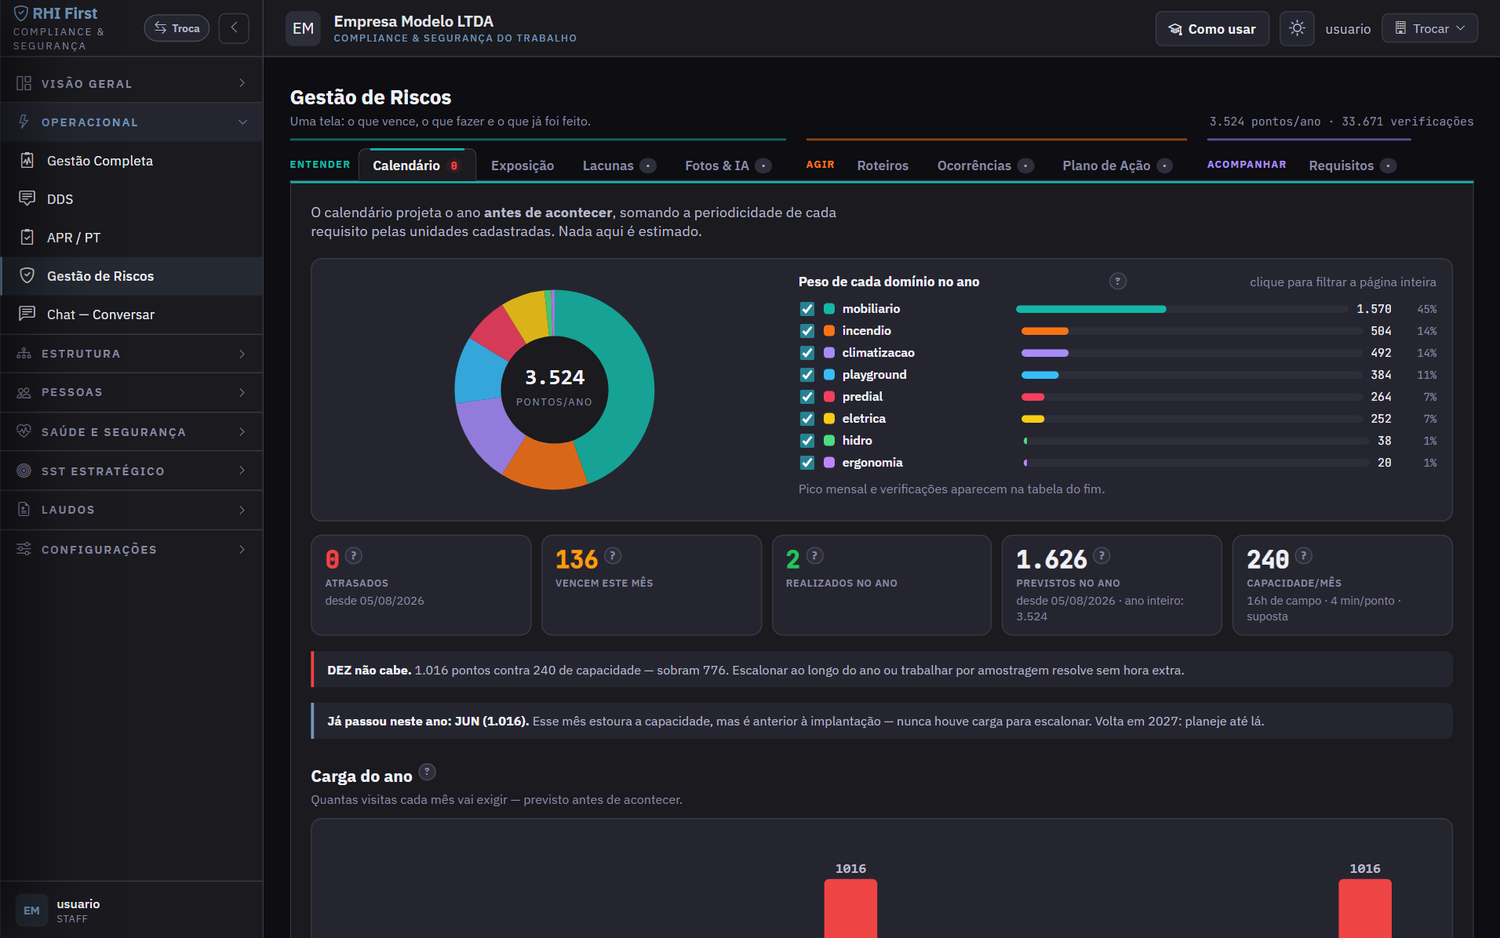Image resolution: width=1500 pixels, height=938 pixels.
Task: Click the teal mobiliario progress bar
Action: click(1091, 309)
